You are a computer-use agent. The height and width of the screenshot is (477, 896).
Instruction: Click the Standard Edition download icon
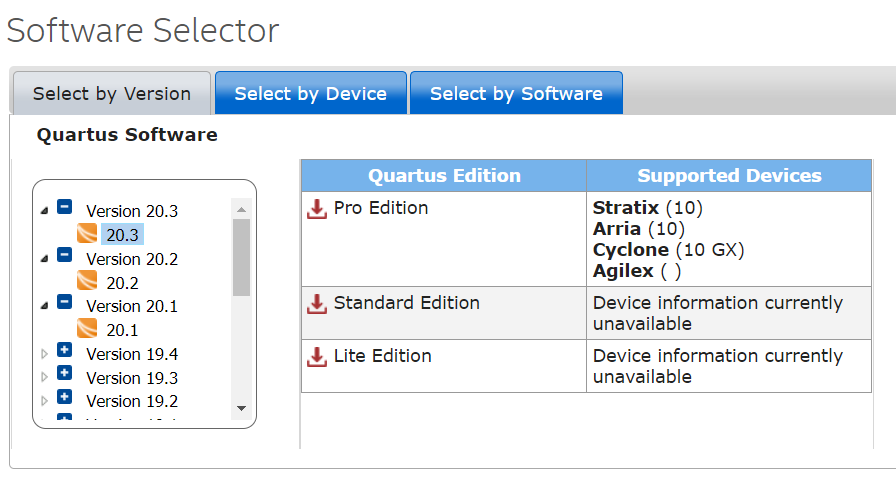click(x=317, y=303)
